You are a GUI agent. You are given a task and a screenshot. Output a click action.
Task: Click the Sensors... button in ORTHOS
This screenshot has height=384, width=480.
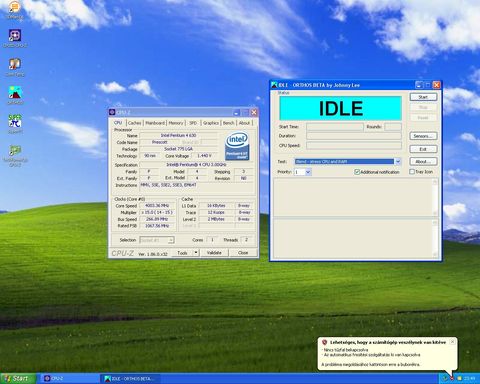pos(423,136)
